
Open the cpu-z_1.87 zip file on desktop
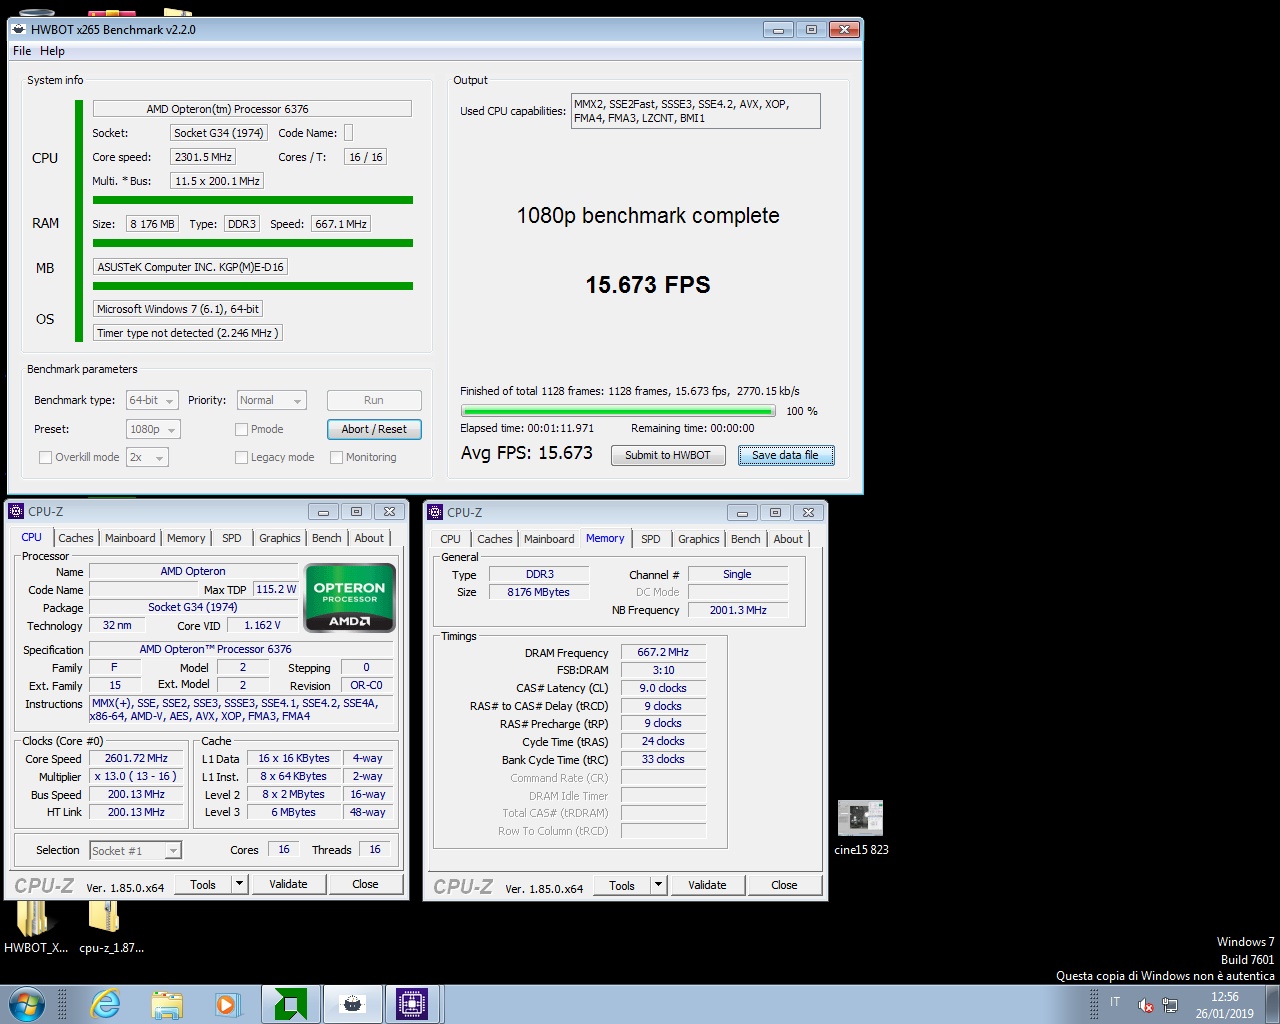(x=110, y=926)
